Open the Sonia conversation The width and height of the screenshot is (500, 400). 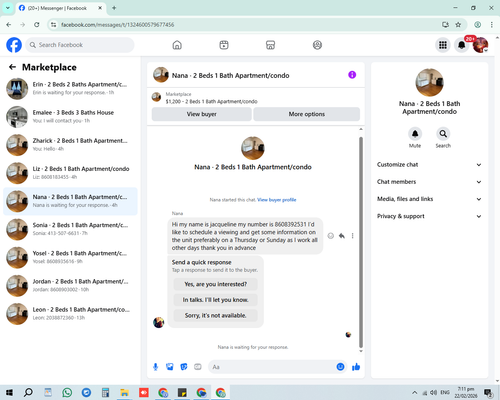pos(70,229)
